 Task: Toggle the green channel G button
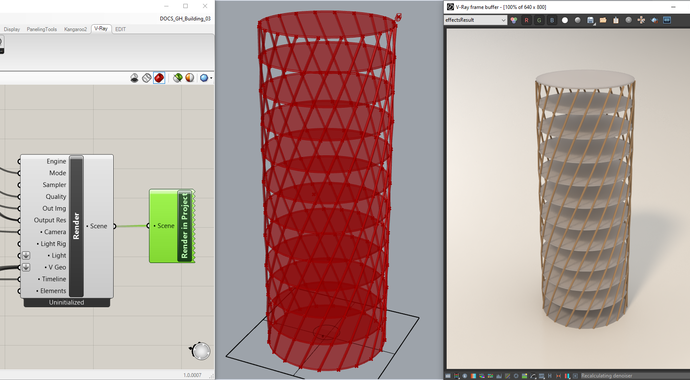[539, 20]
